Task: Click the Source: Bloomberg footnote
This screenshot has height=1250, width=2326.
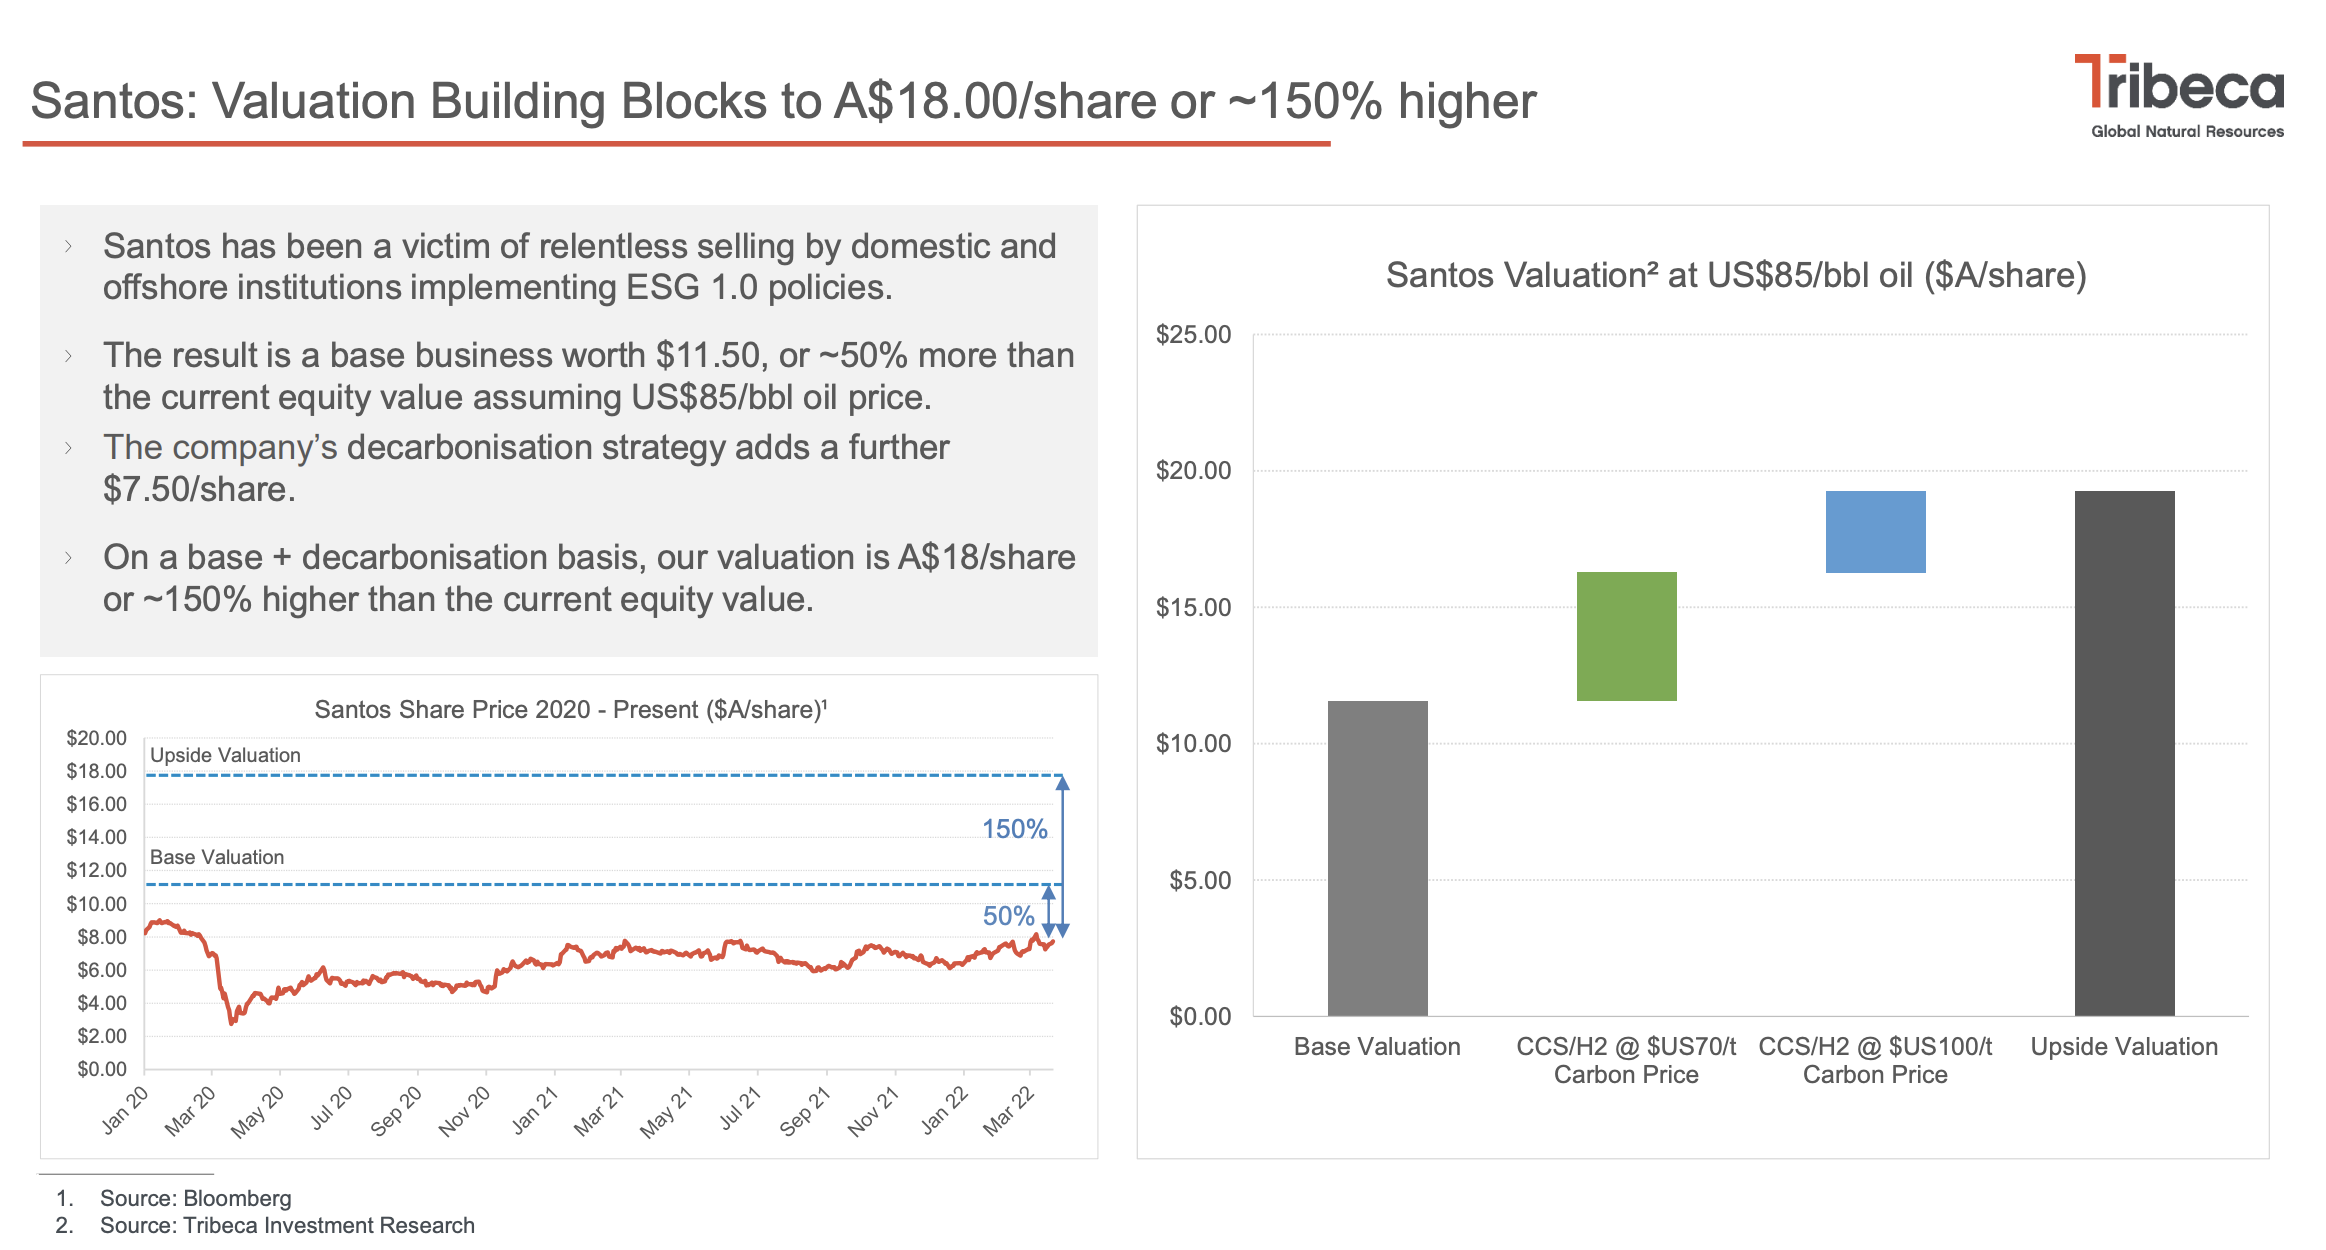Action: pyautogui.click(x=195, y=1198)
